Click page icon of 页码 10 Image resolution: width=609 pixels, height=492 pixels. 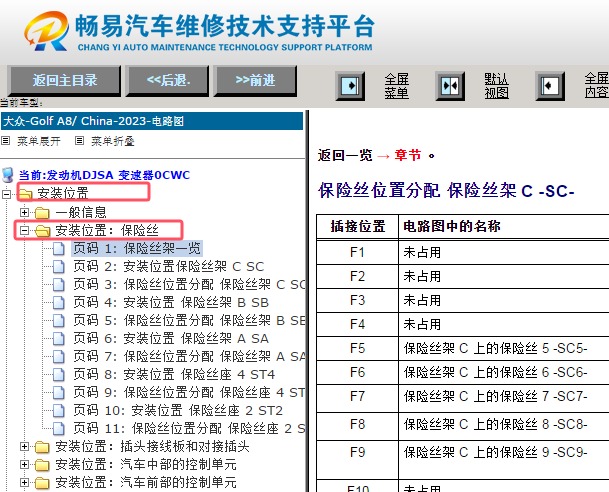[x=59, y=410]
